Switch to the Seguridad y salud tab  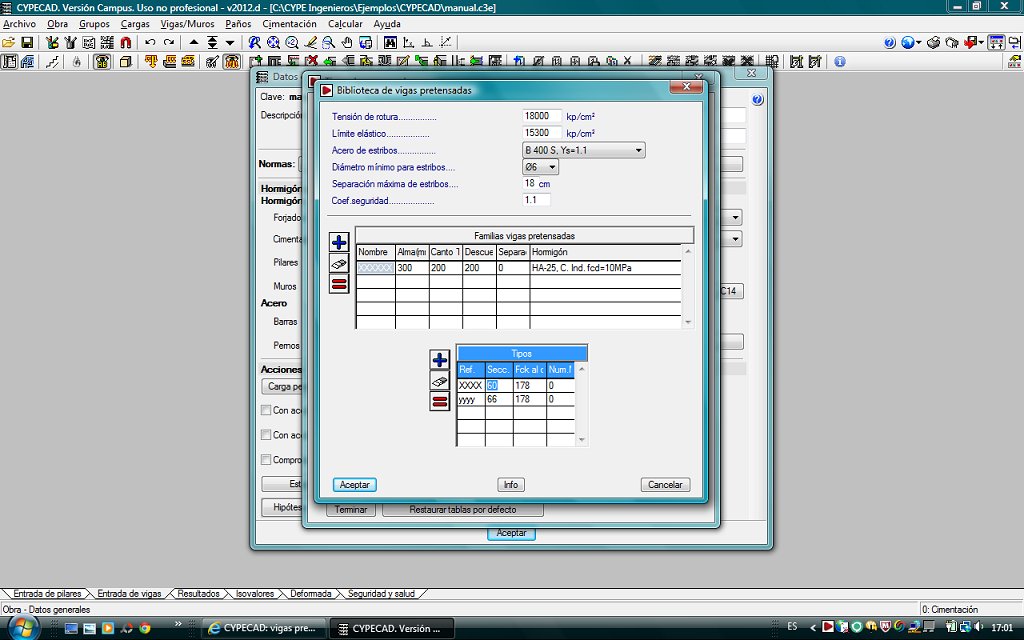(381, 594)
